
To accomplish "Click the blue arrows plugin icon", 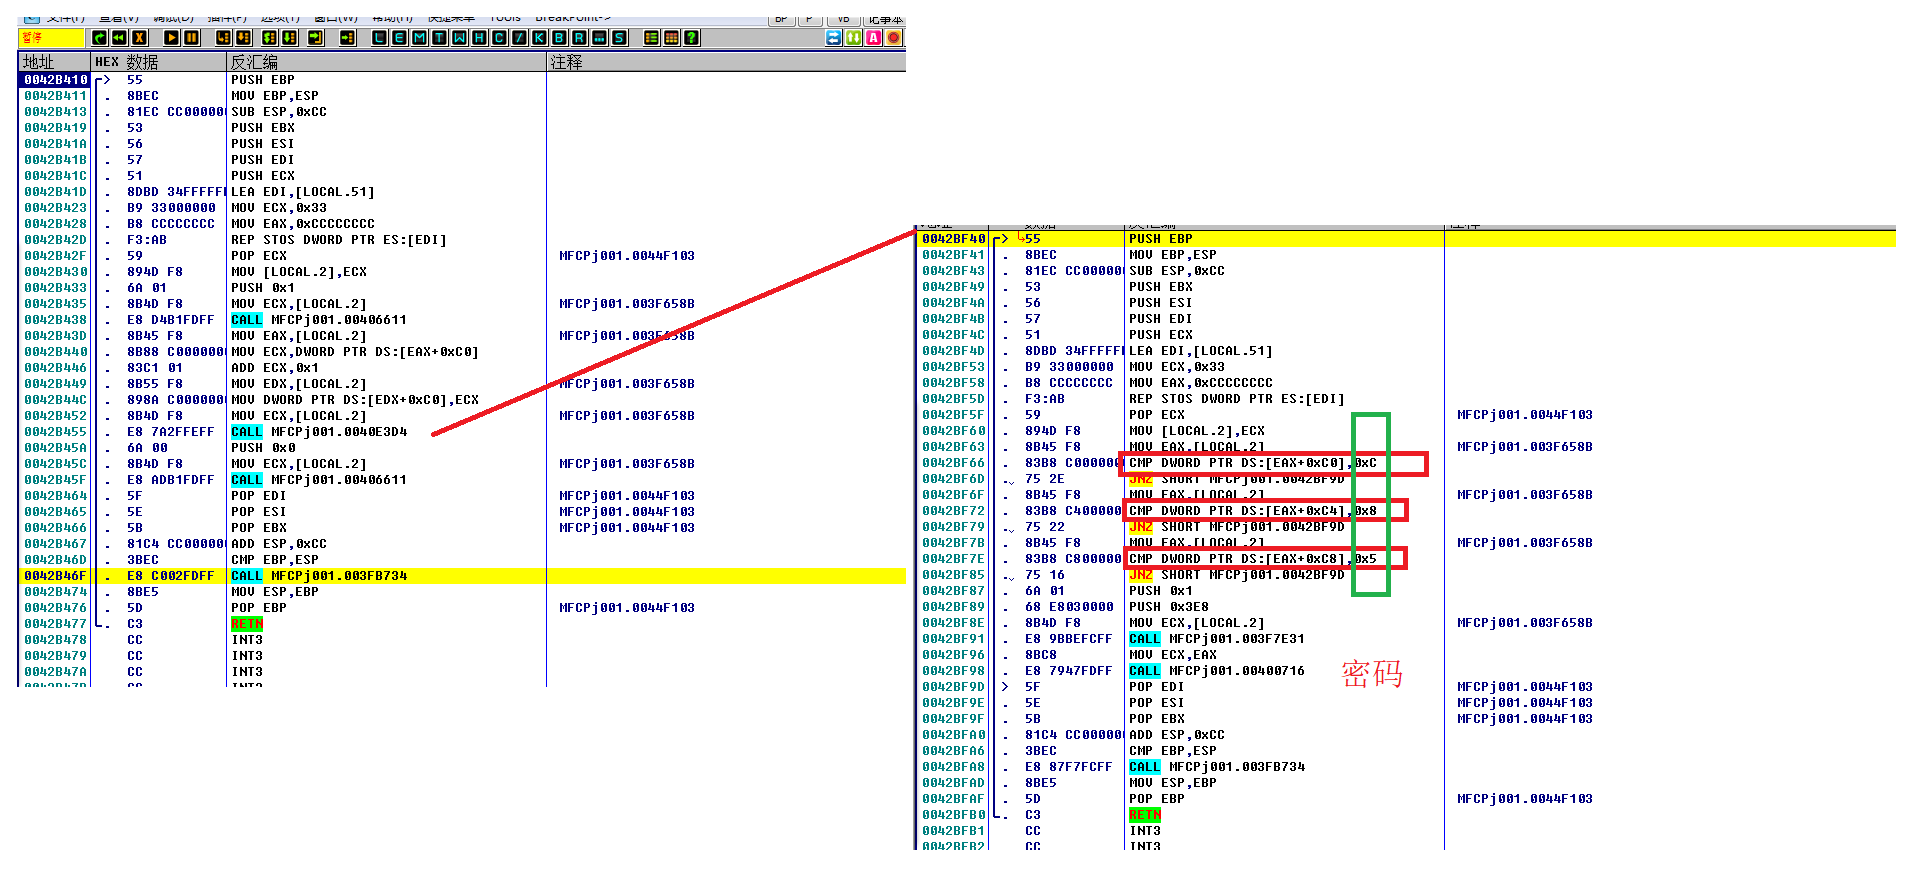I will [x=833, y=38].
